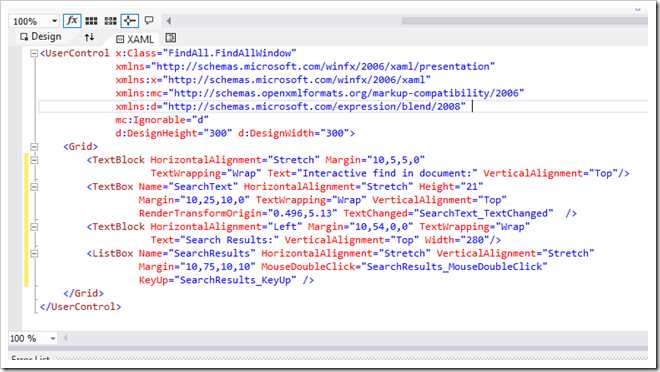Click Margin="10,25,10,0" attribute
Image resolution: width=660 pixels, height=372 pixels.
point(194,200)
